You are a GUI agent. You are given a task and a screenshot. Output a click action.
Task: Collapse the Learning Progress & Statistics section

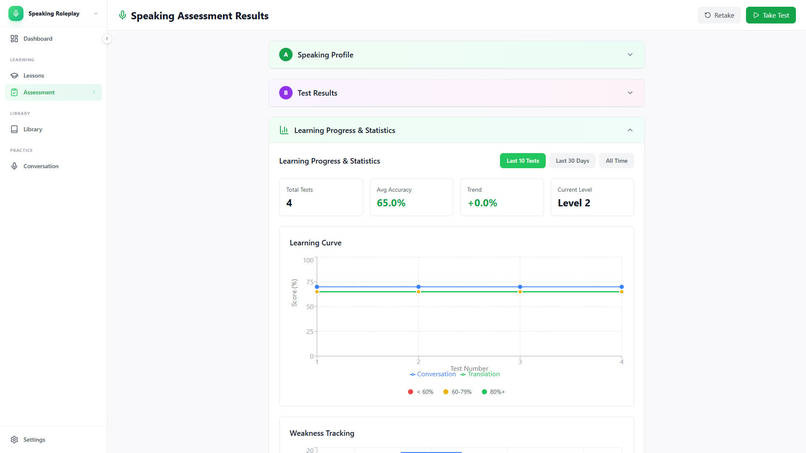tap(630, 130)
